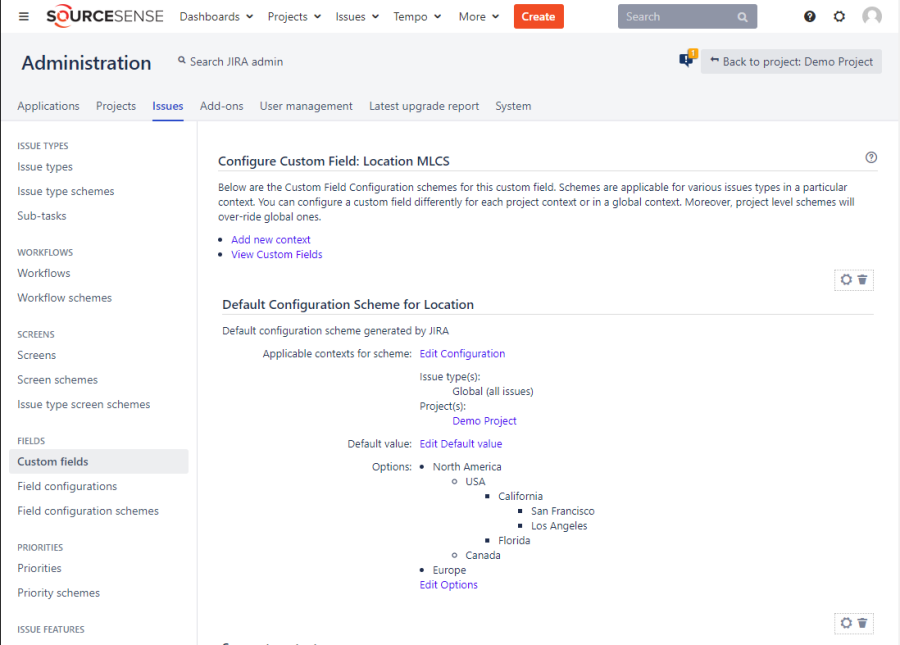Open Issue types in sidebar
Screen dimensions: 900x645
click(45, 167)
